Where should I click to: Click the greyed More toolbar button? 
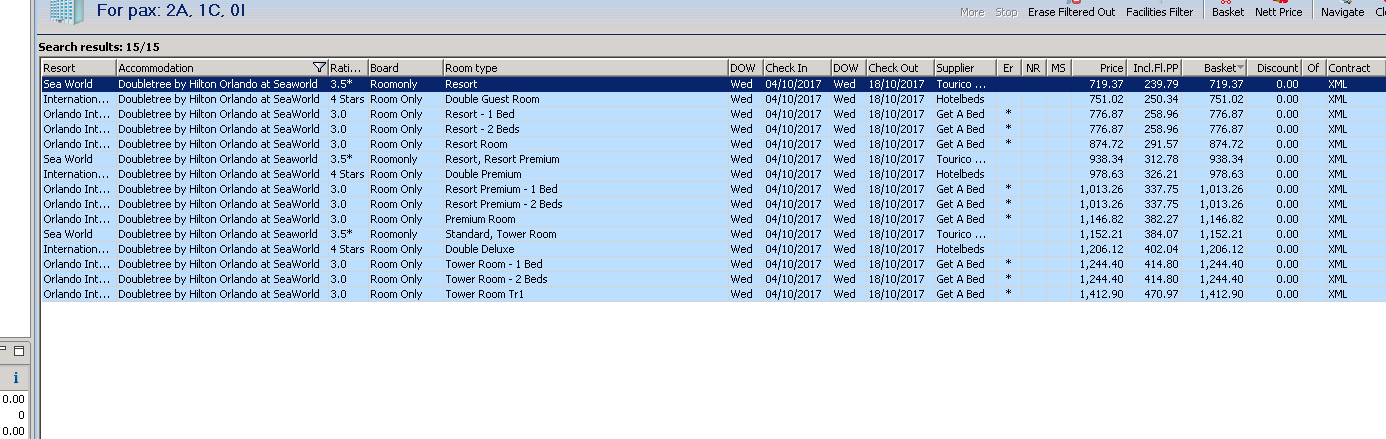pos(972,12)
